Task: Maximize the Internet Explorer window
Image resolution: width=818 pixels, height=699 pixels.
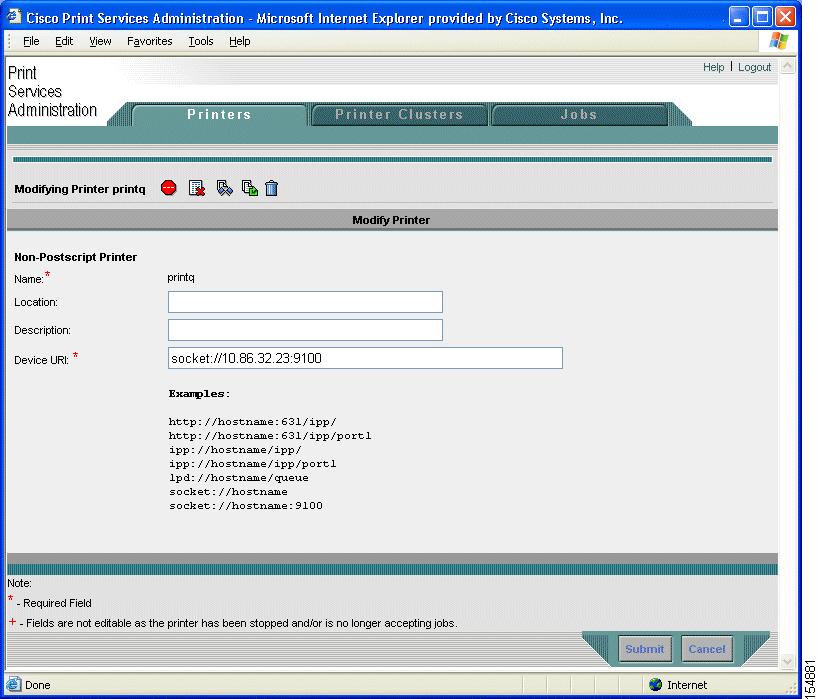Action: pyautogui.click(x=762, y=17)
